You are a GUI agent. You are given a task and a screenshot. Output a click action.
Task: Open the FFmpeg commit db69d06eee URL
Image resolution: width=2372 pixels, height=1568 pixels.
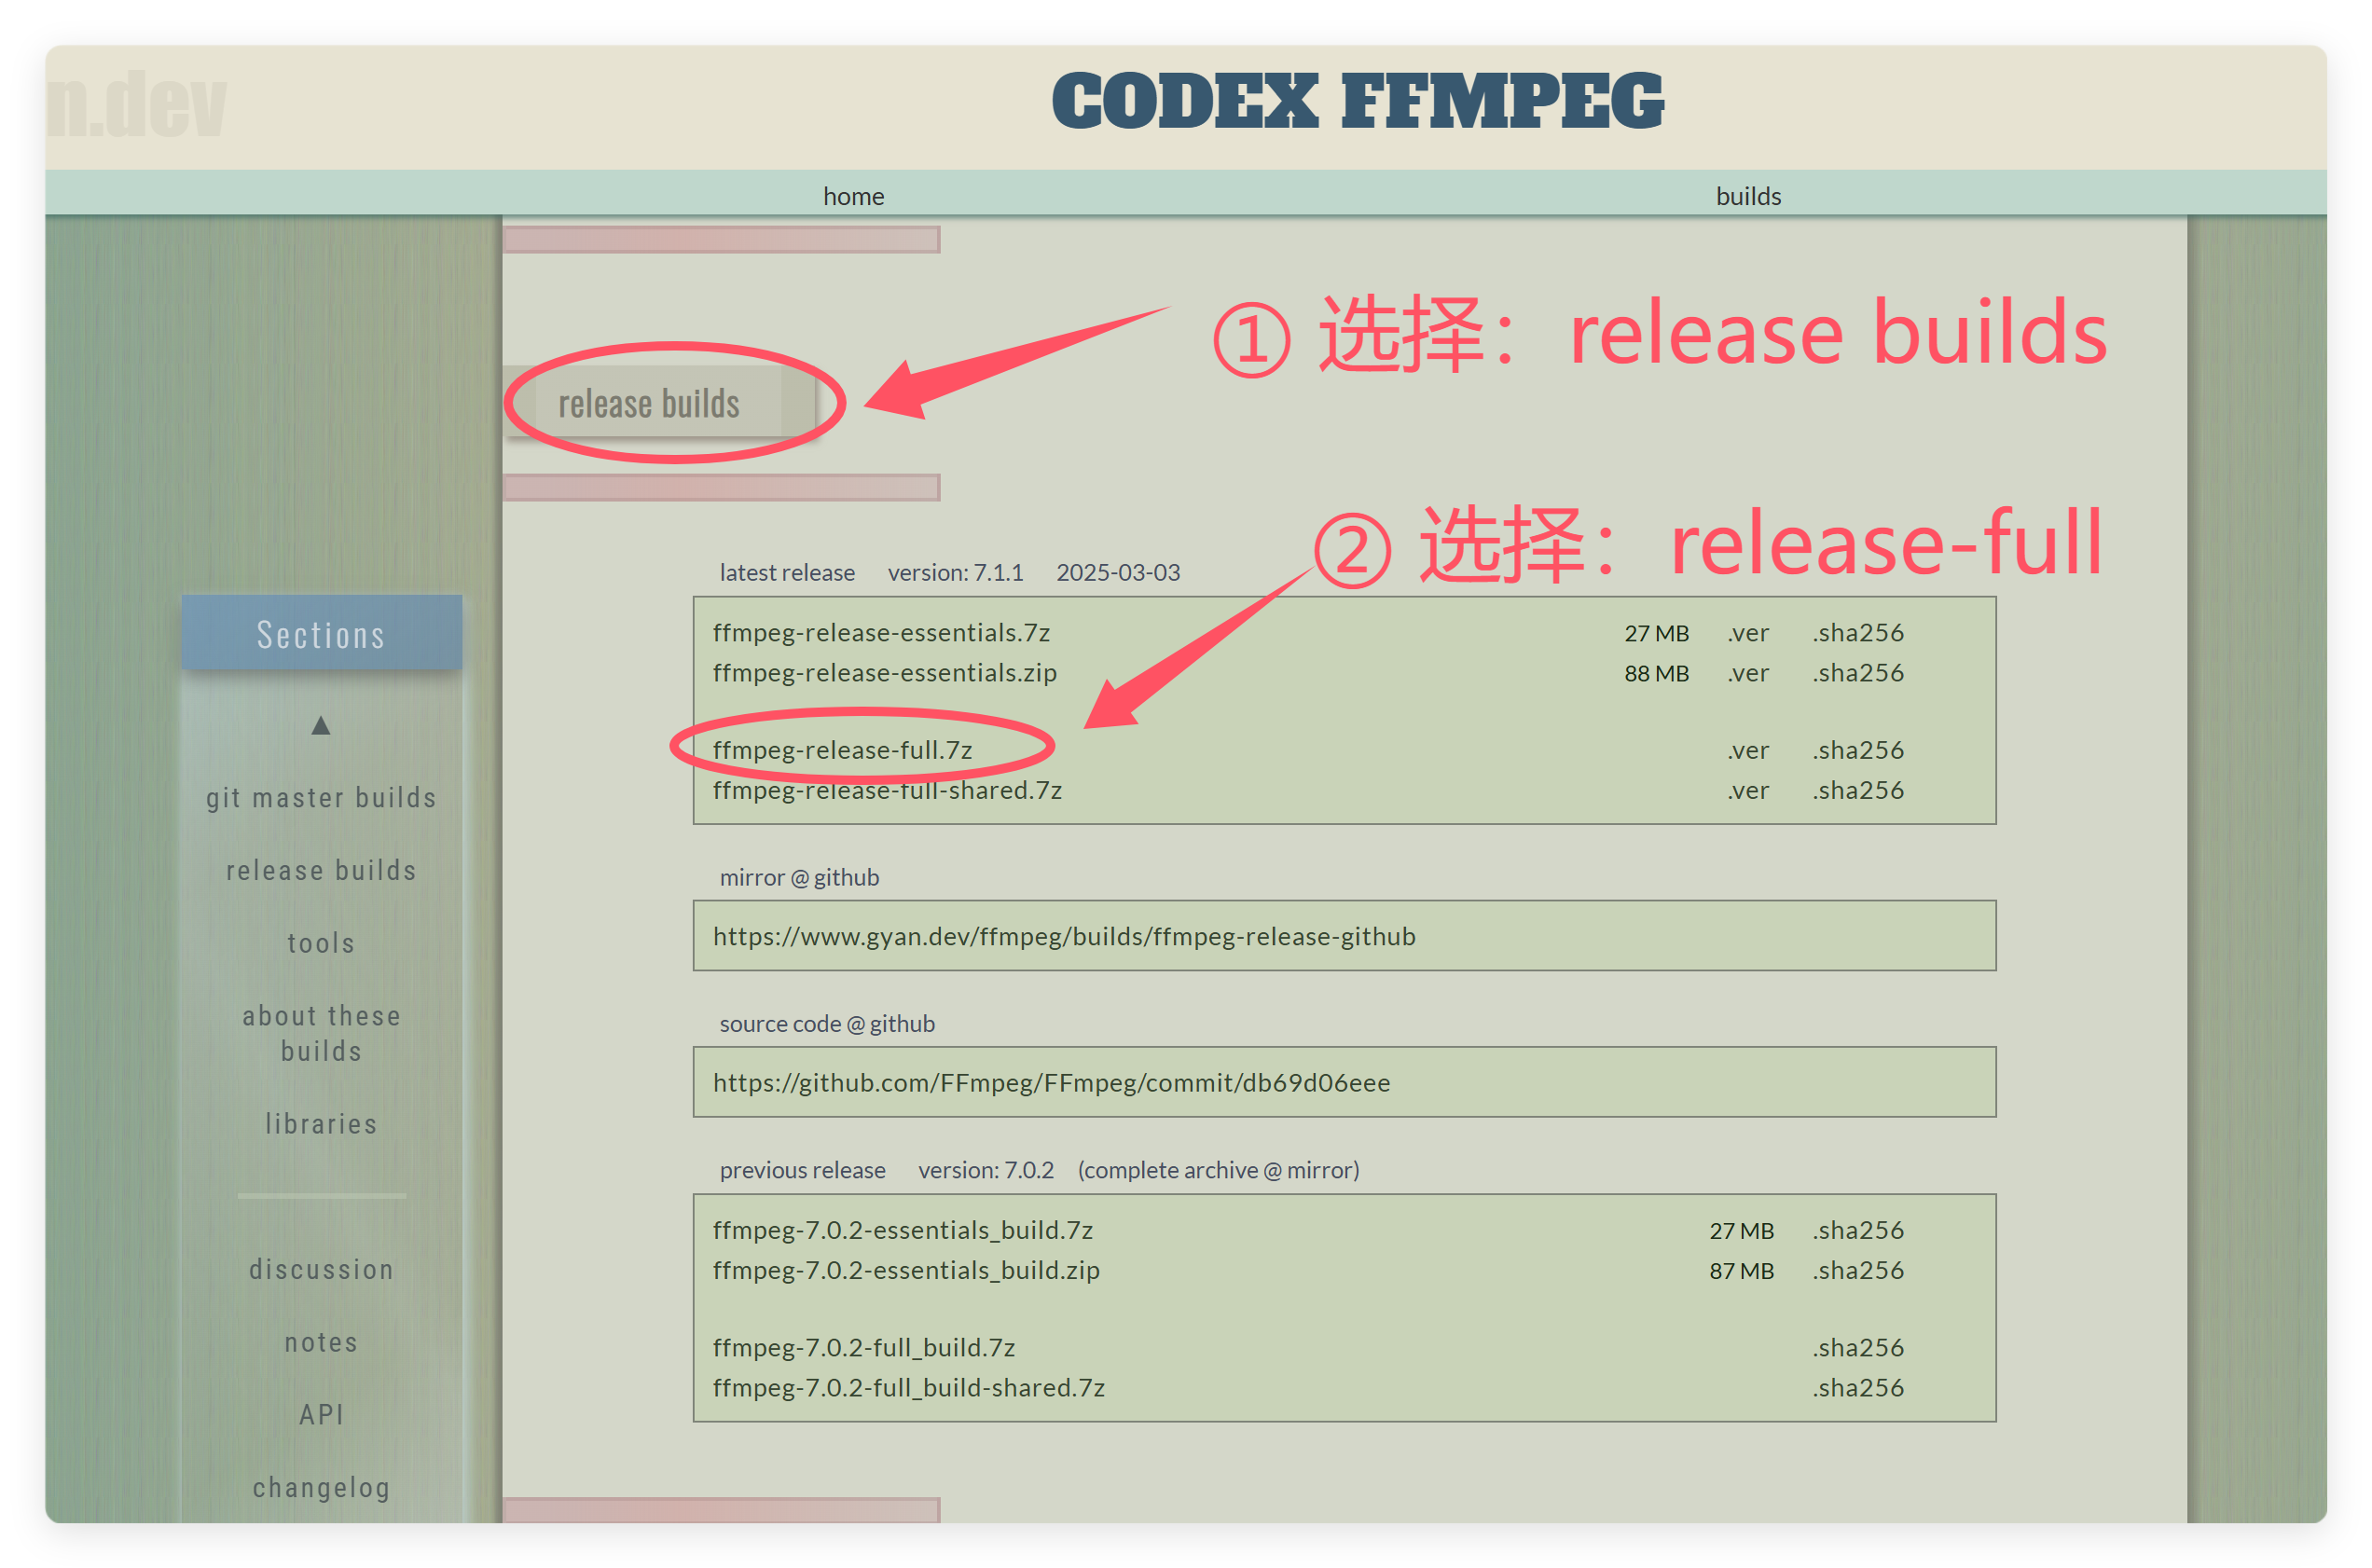point(1051,1082)
